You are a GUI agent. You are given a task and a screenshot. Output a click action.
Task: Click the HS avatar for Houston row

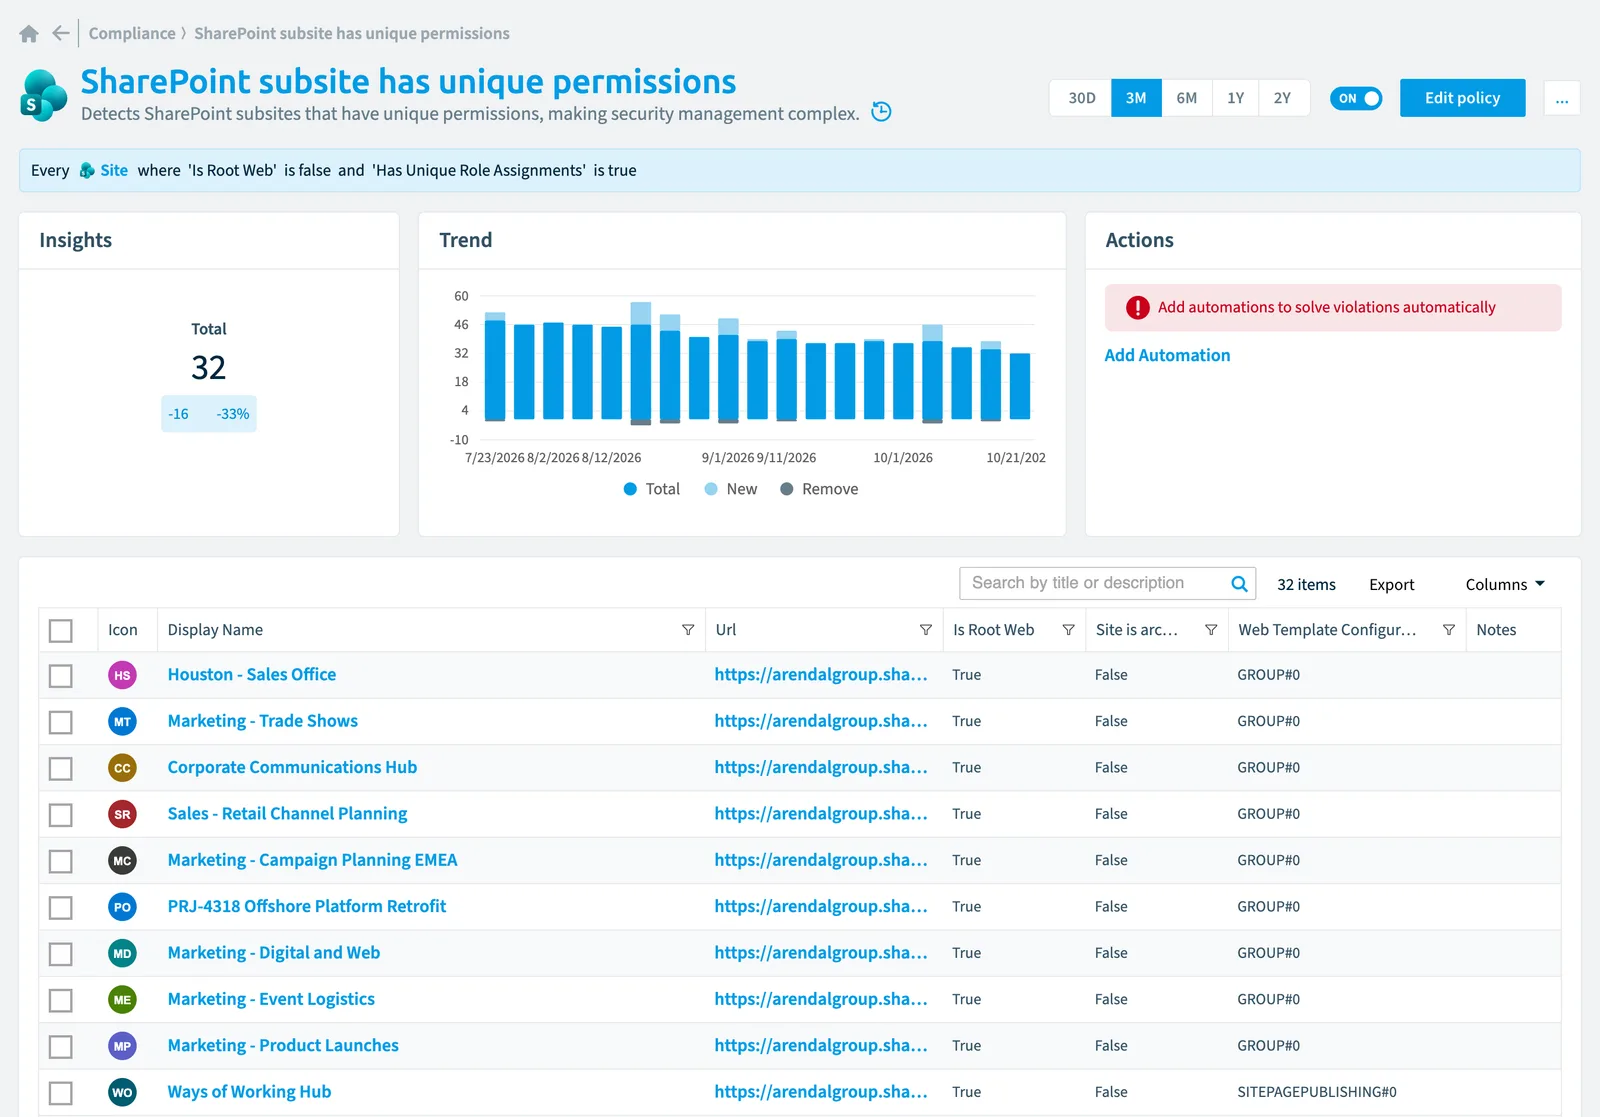coord(122,675)
